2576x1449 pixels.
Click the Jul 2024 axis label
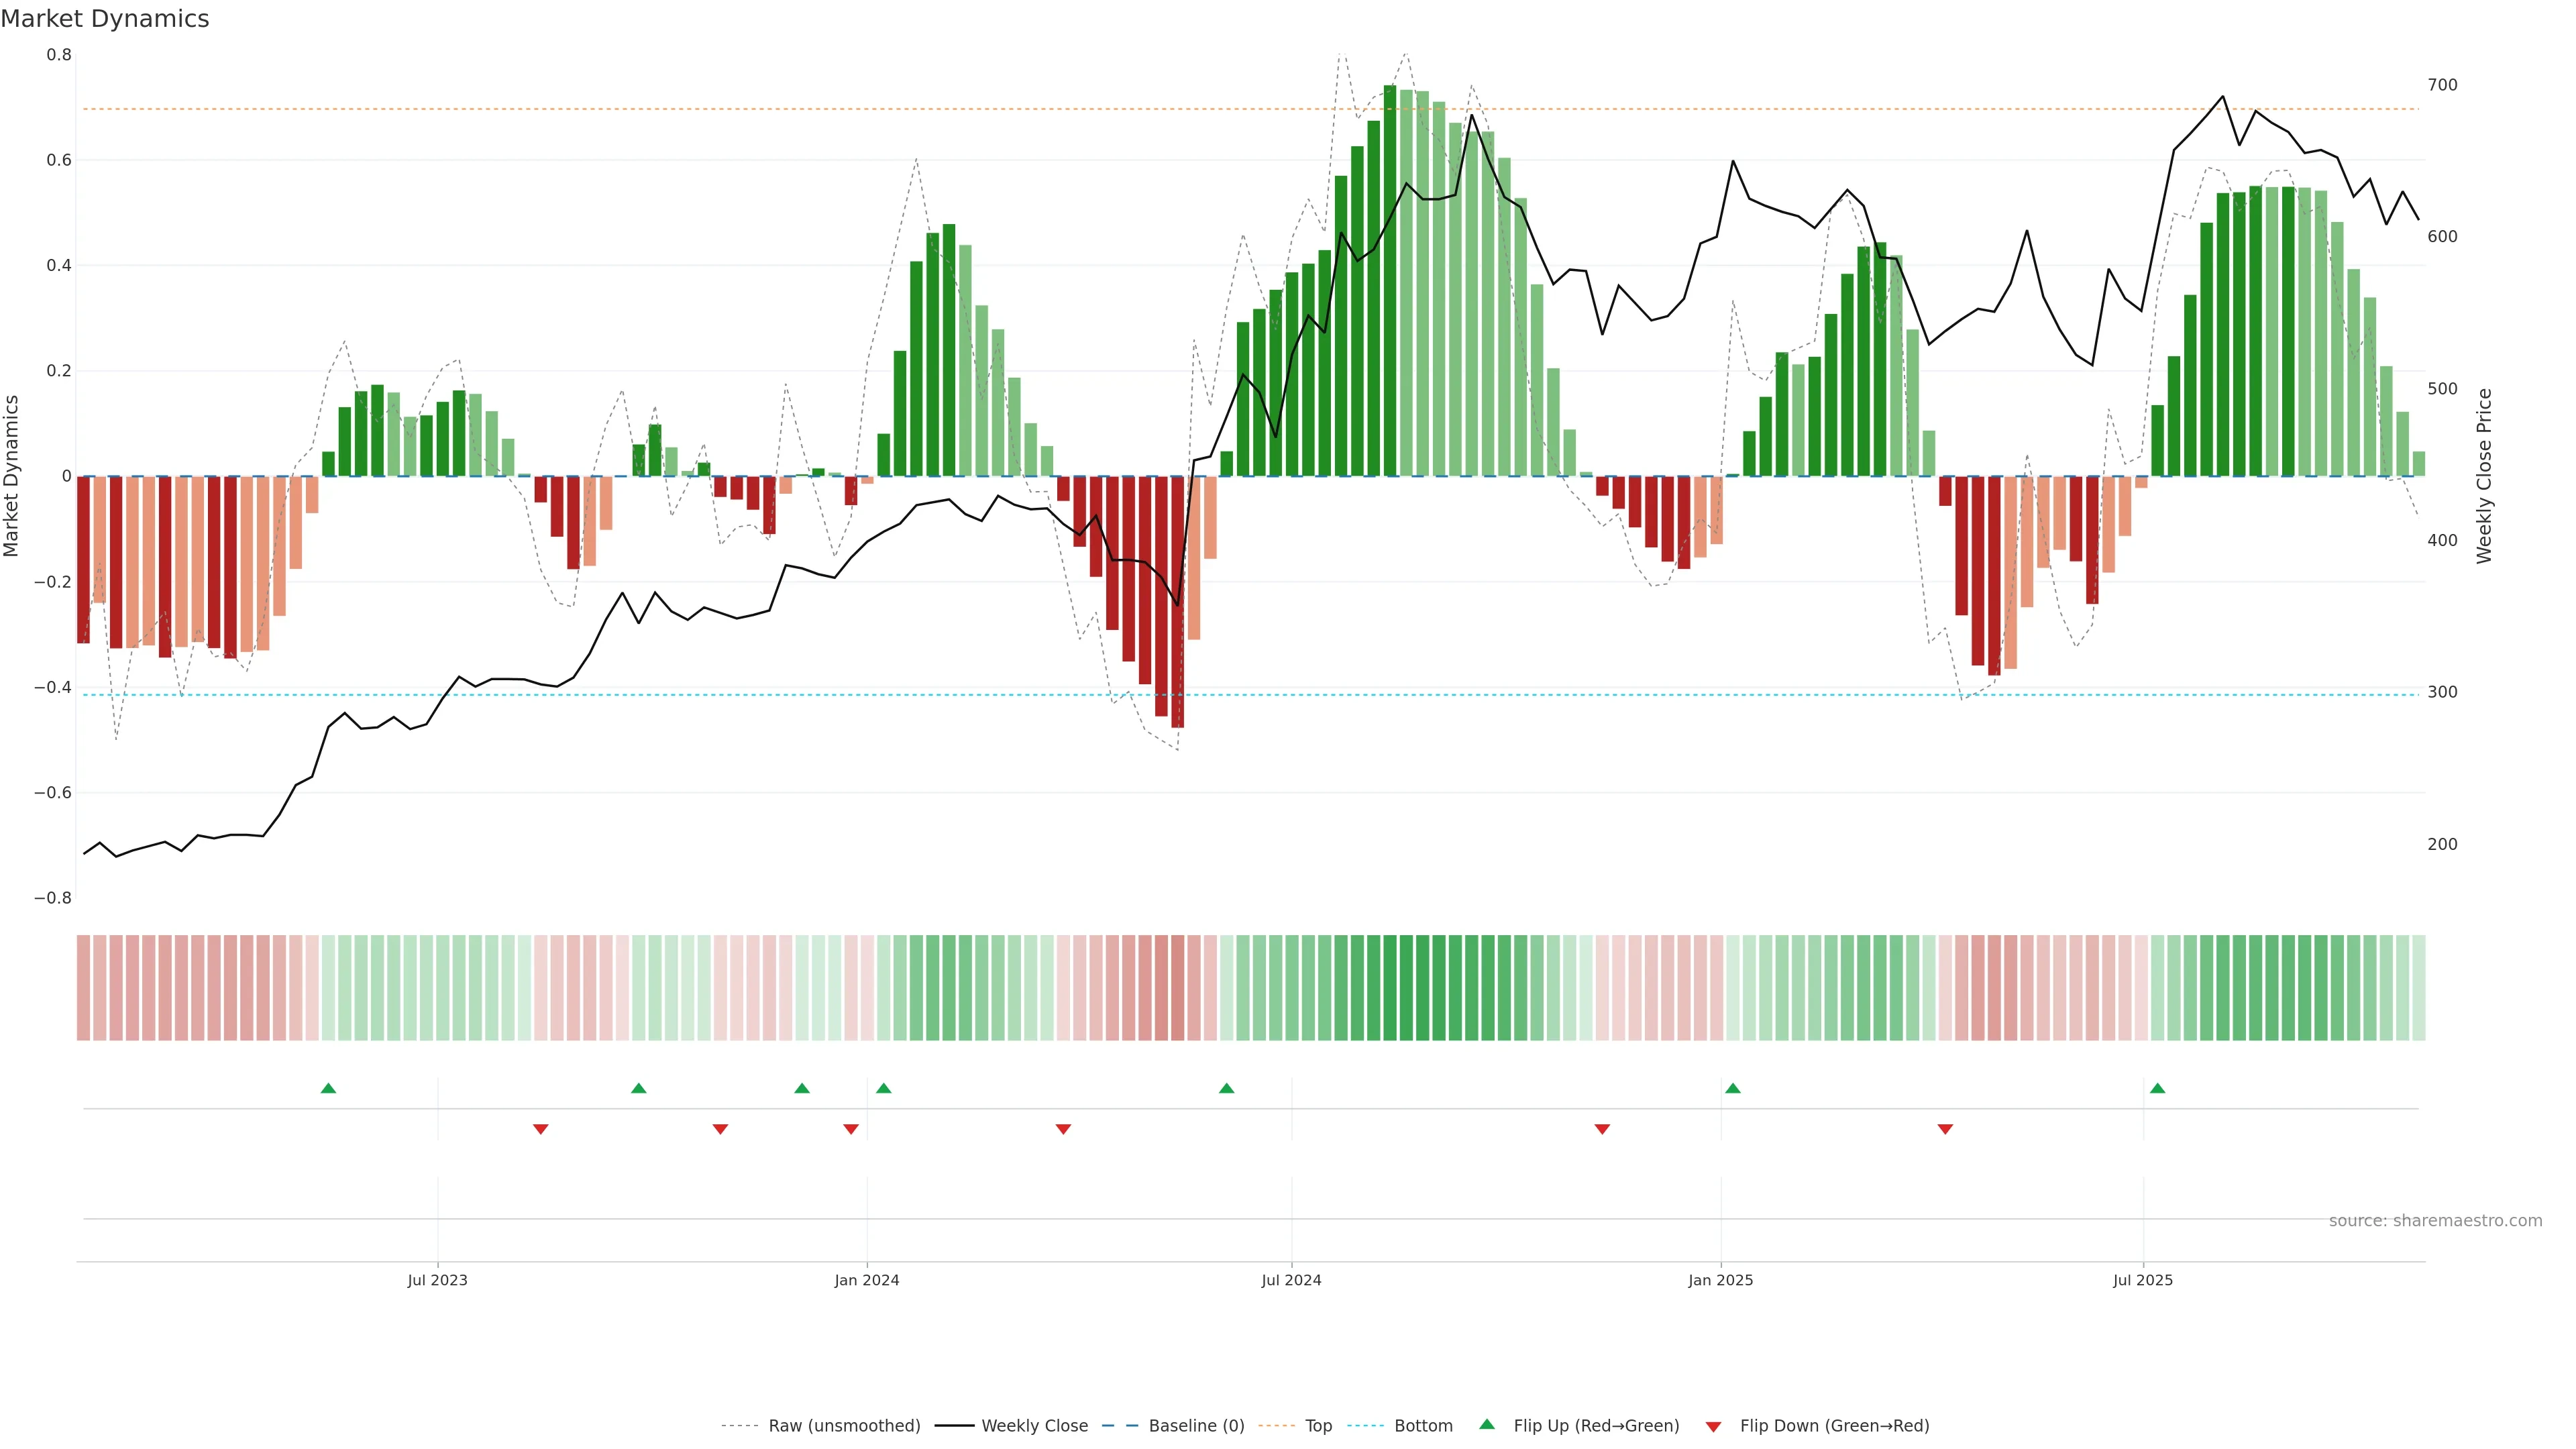(x=1291, y=1280)
